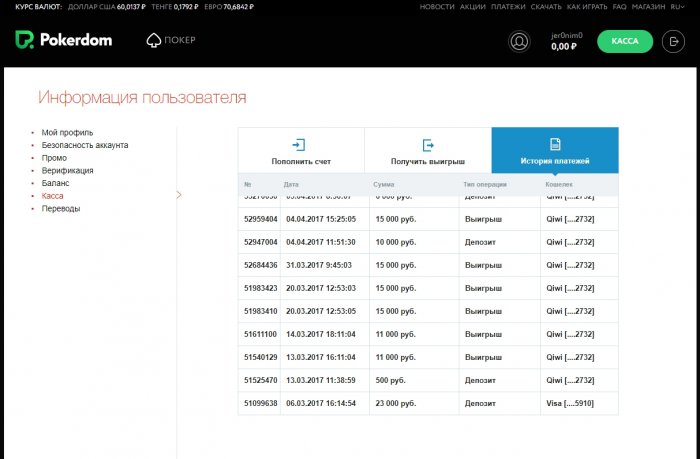This screenshot has width=700, height=459.
Task: Open Переводы sidebar item
Action: (x=61, y=209)
